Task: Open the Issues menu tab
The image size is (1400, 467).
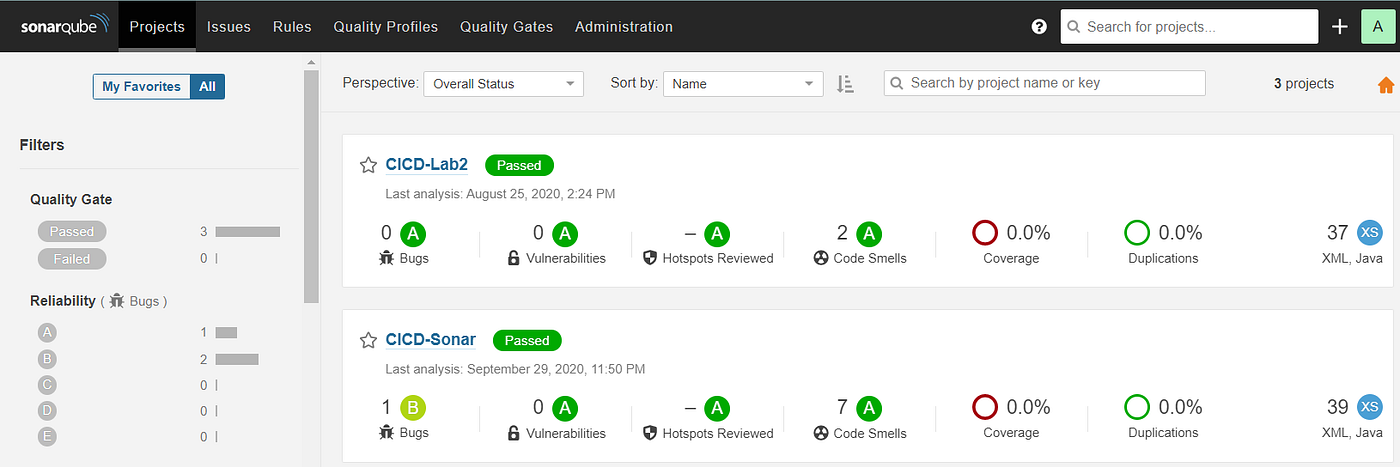Action: (229, 27)
